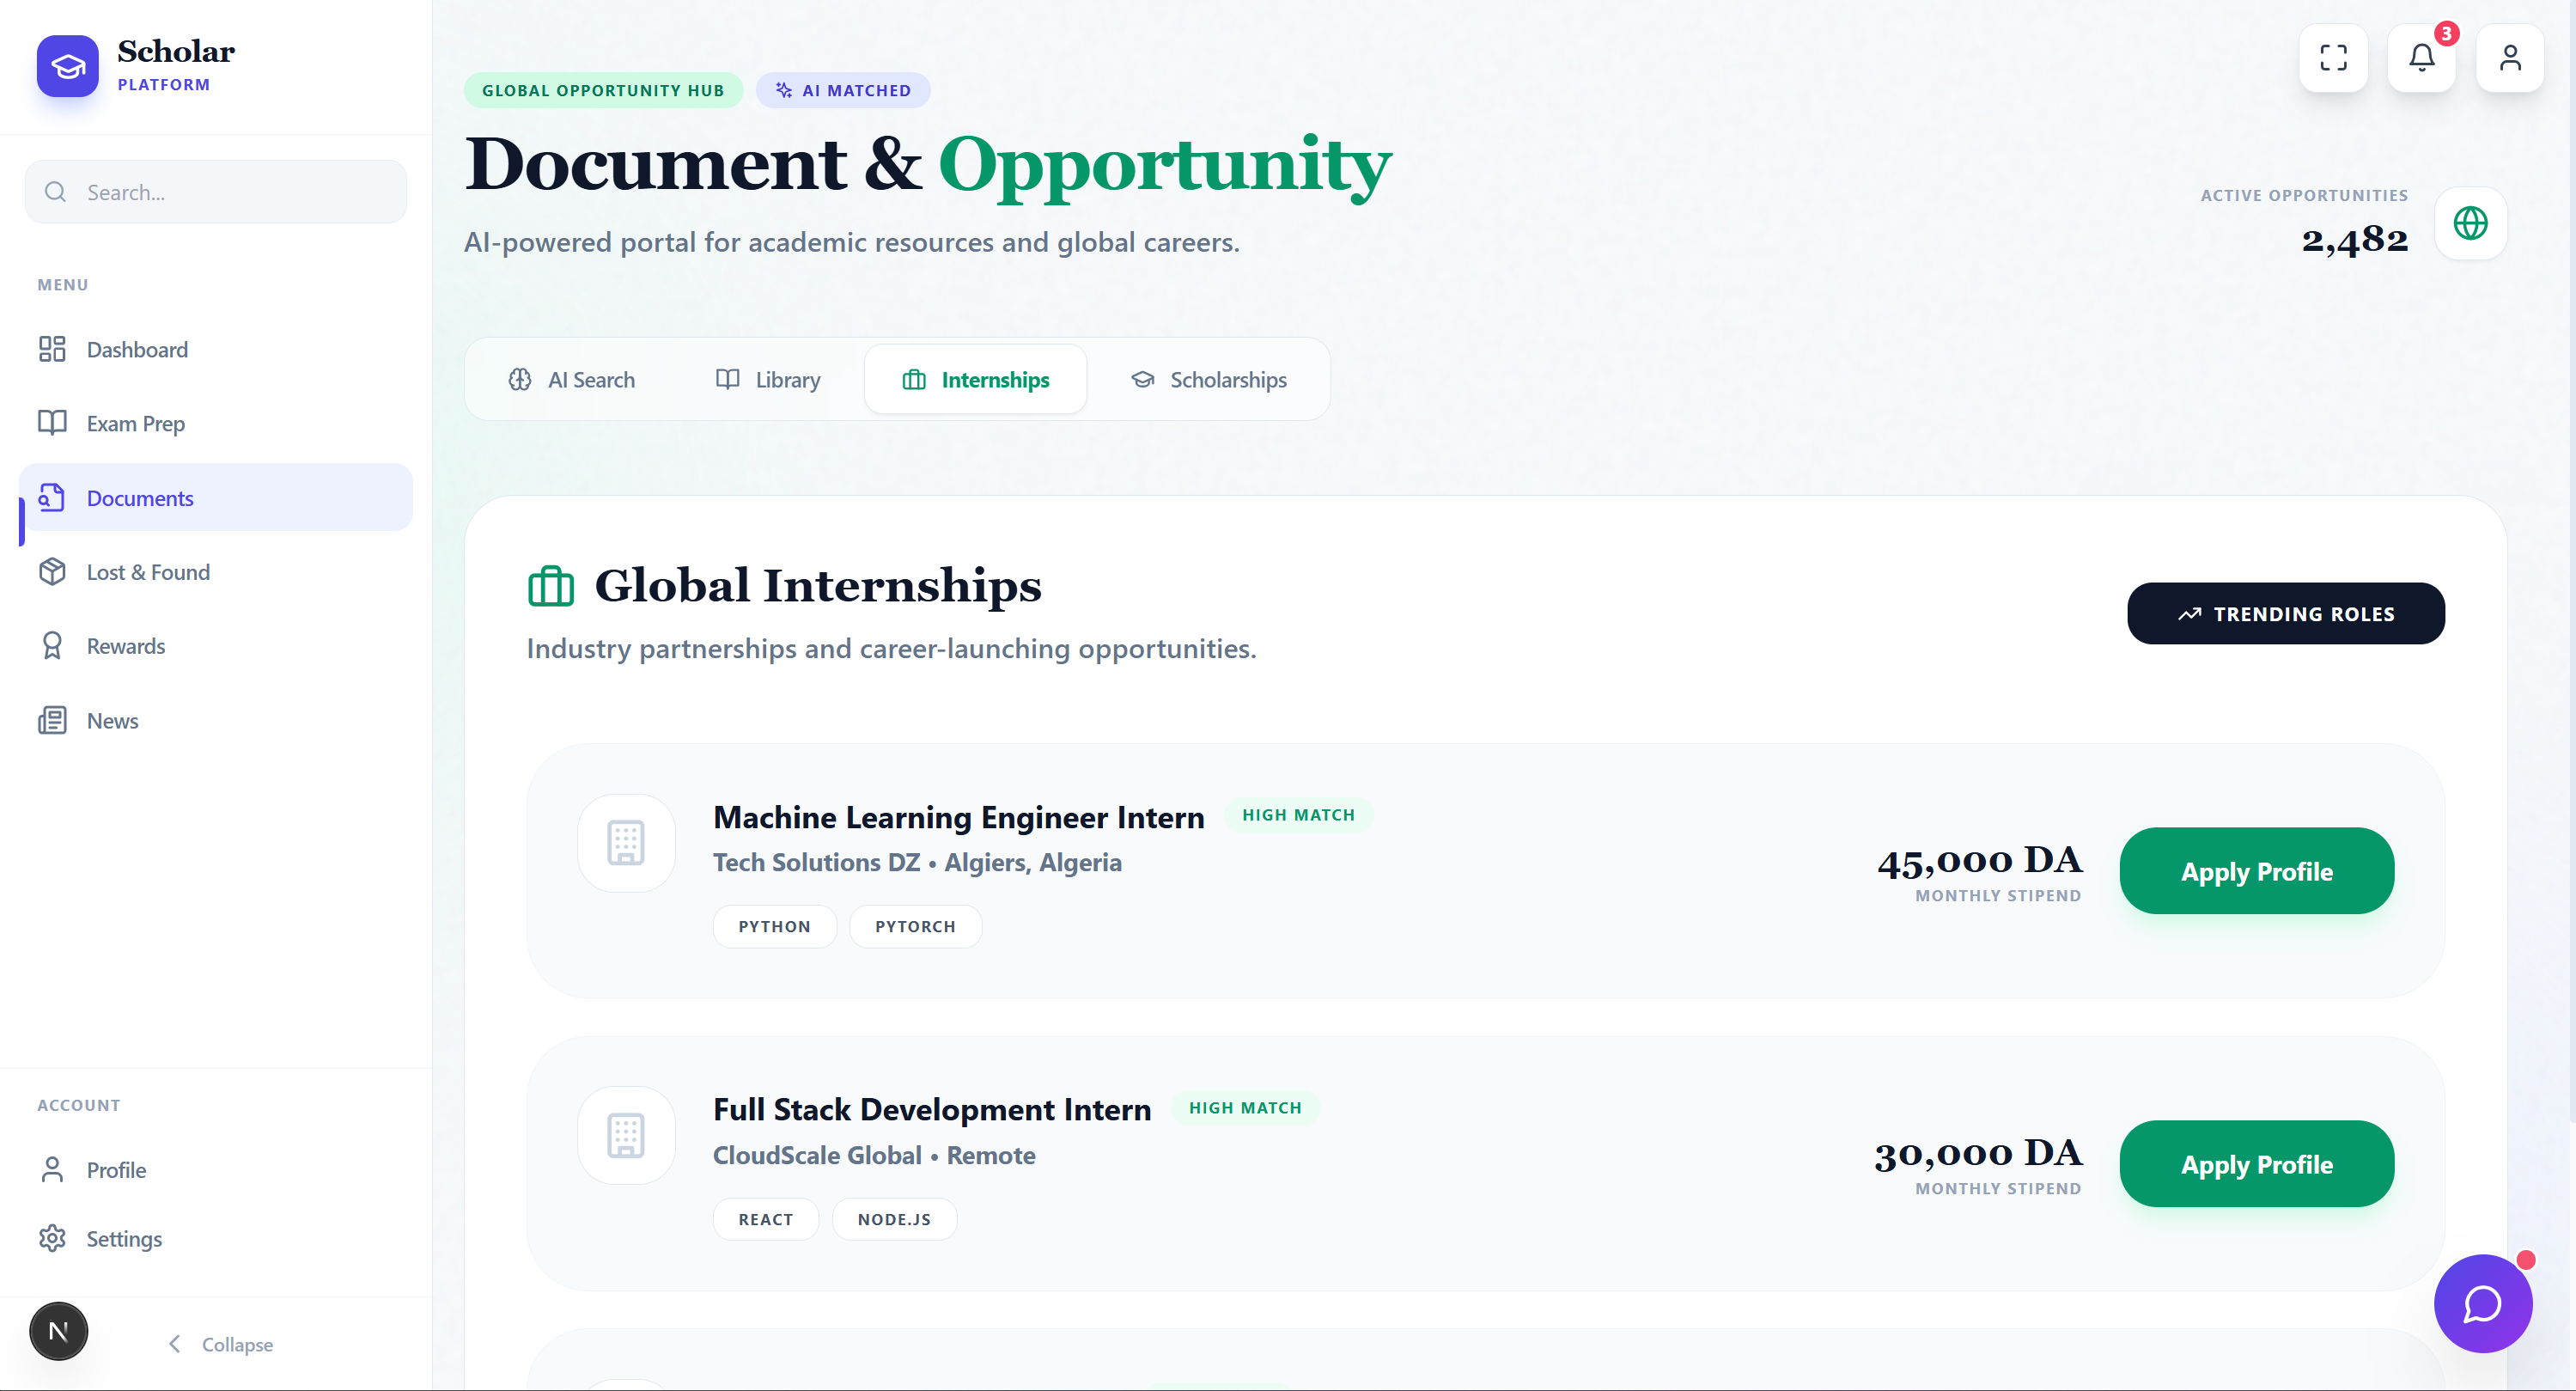This screenshot has width=2576, height=1391.
Task: Switch to the AI Search tab
Action: tap(571, 380)
